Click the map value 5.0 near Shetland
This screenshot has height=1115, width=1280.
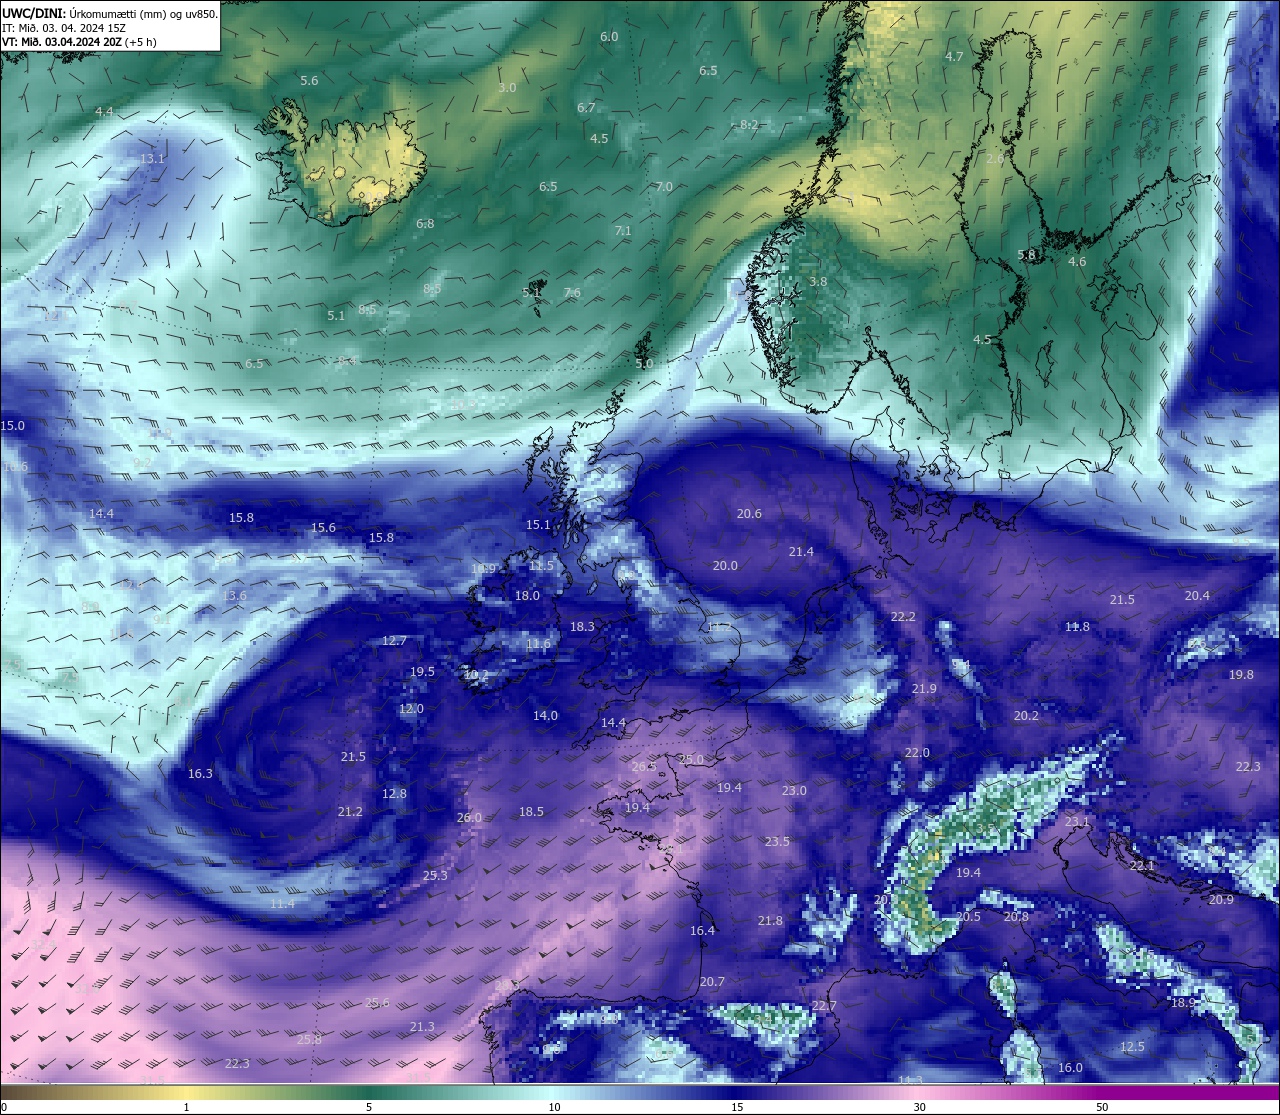click(x=644, y=363)
